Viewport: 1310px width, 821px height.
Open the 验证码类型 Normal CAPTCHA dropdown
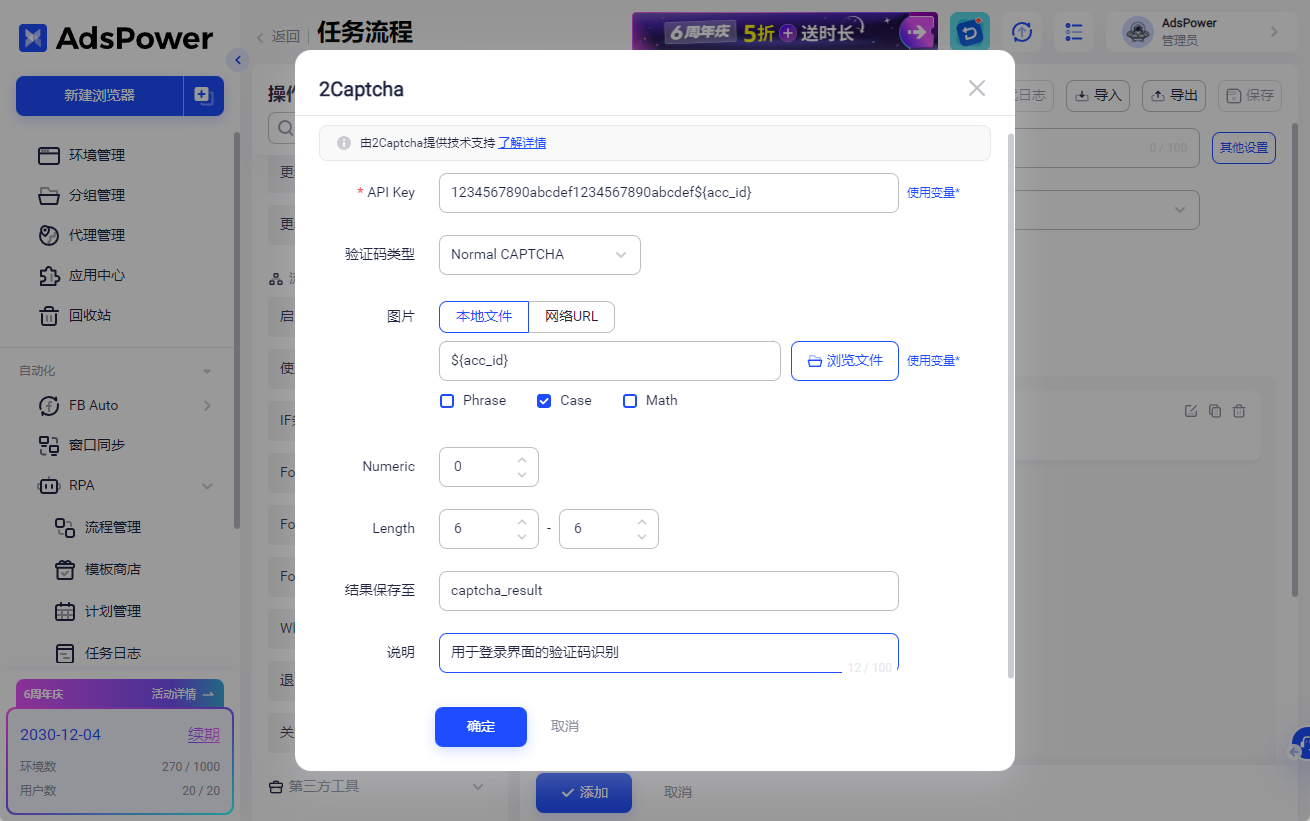coord(539,255)
